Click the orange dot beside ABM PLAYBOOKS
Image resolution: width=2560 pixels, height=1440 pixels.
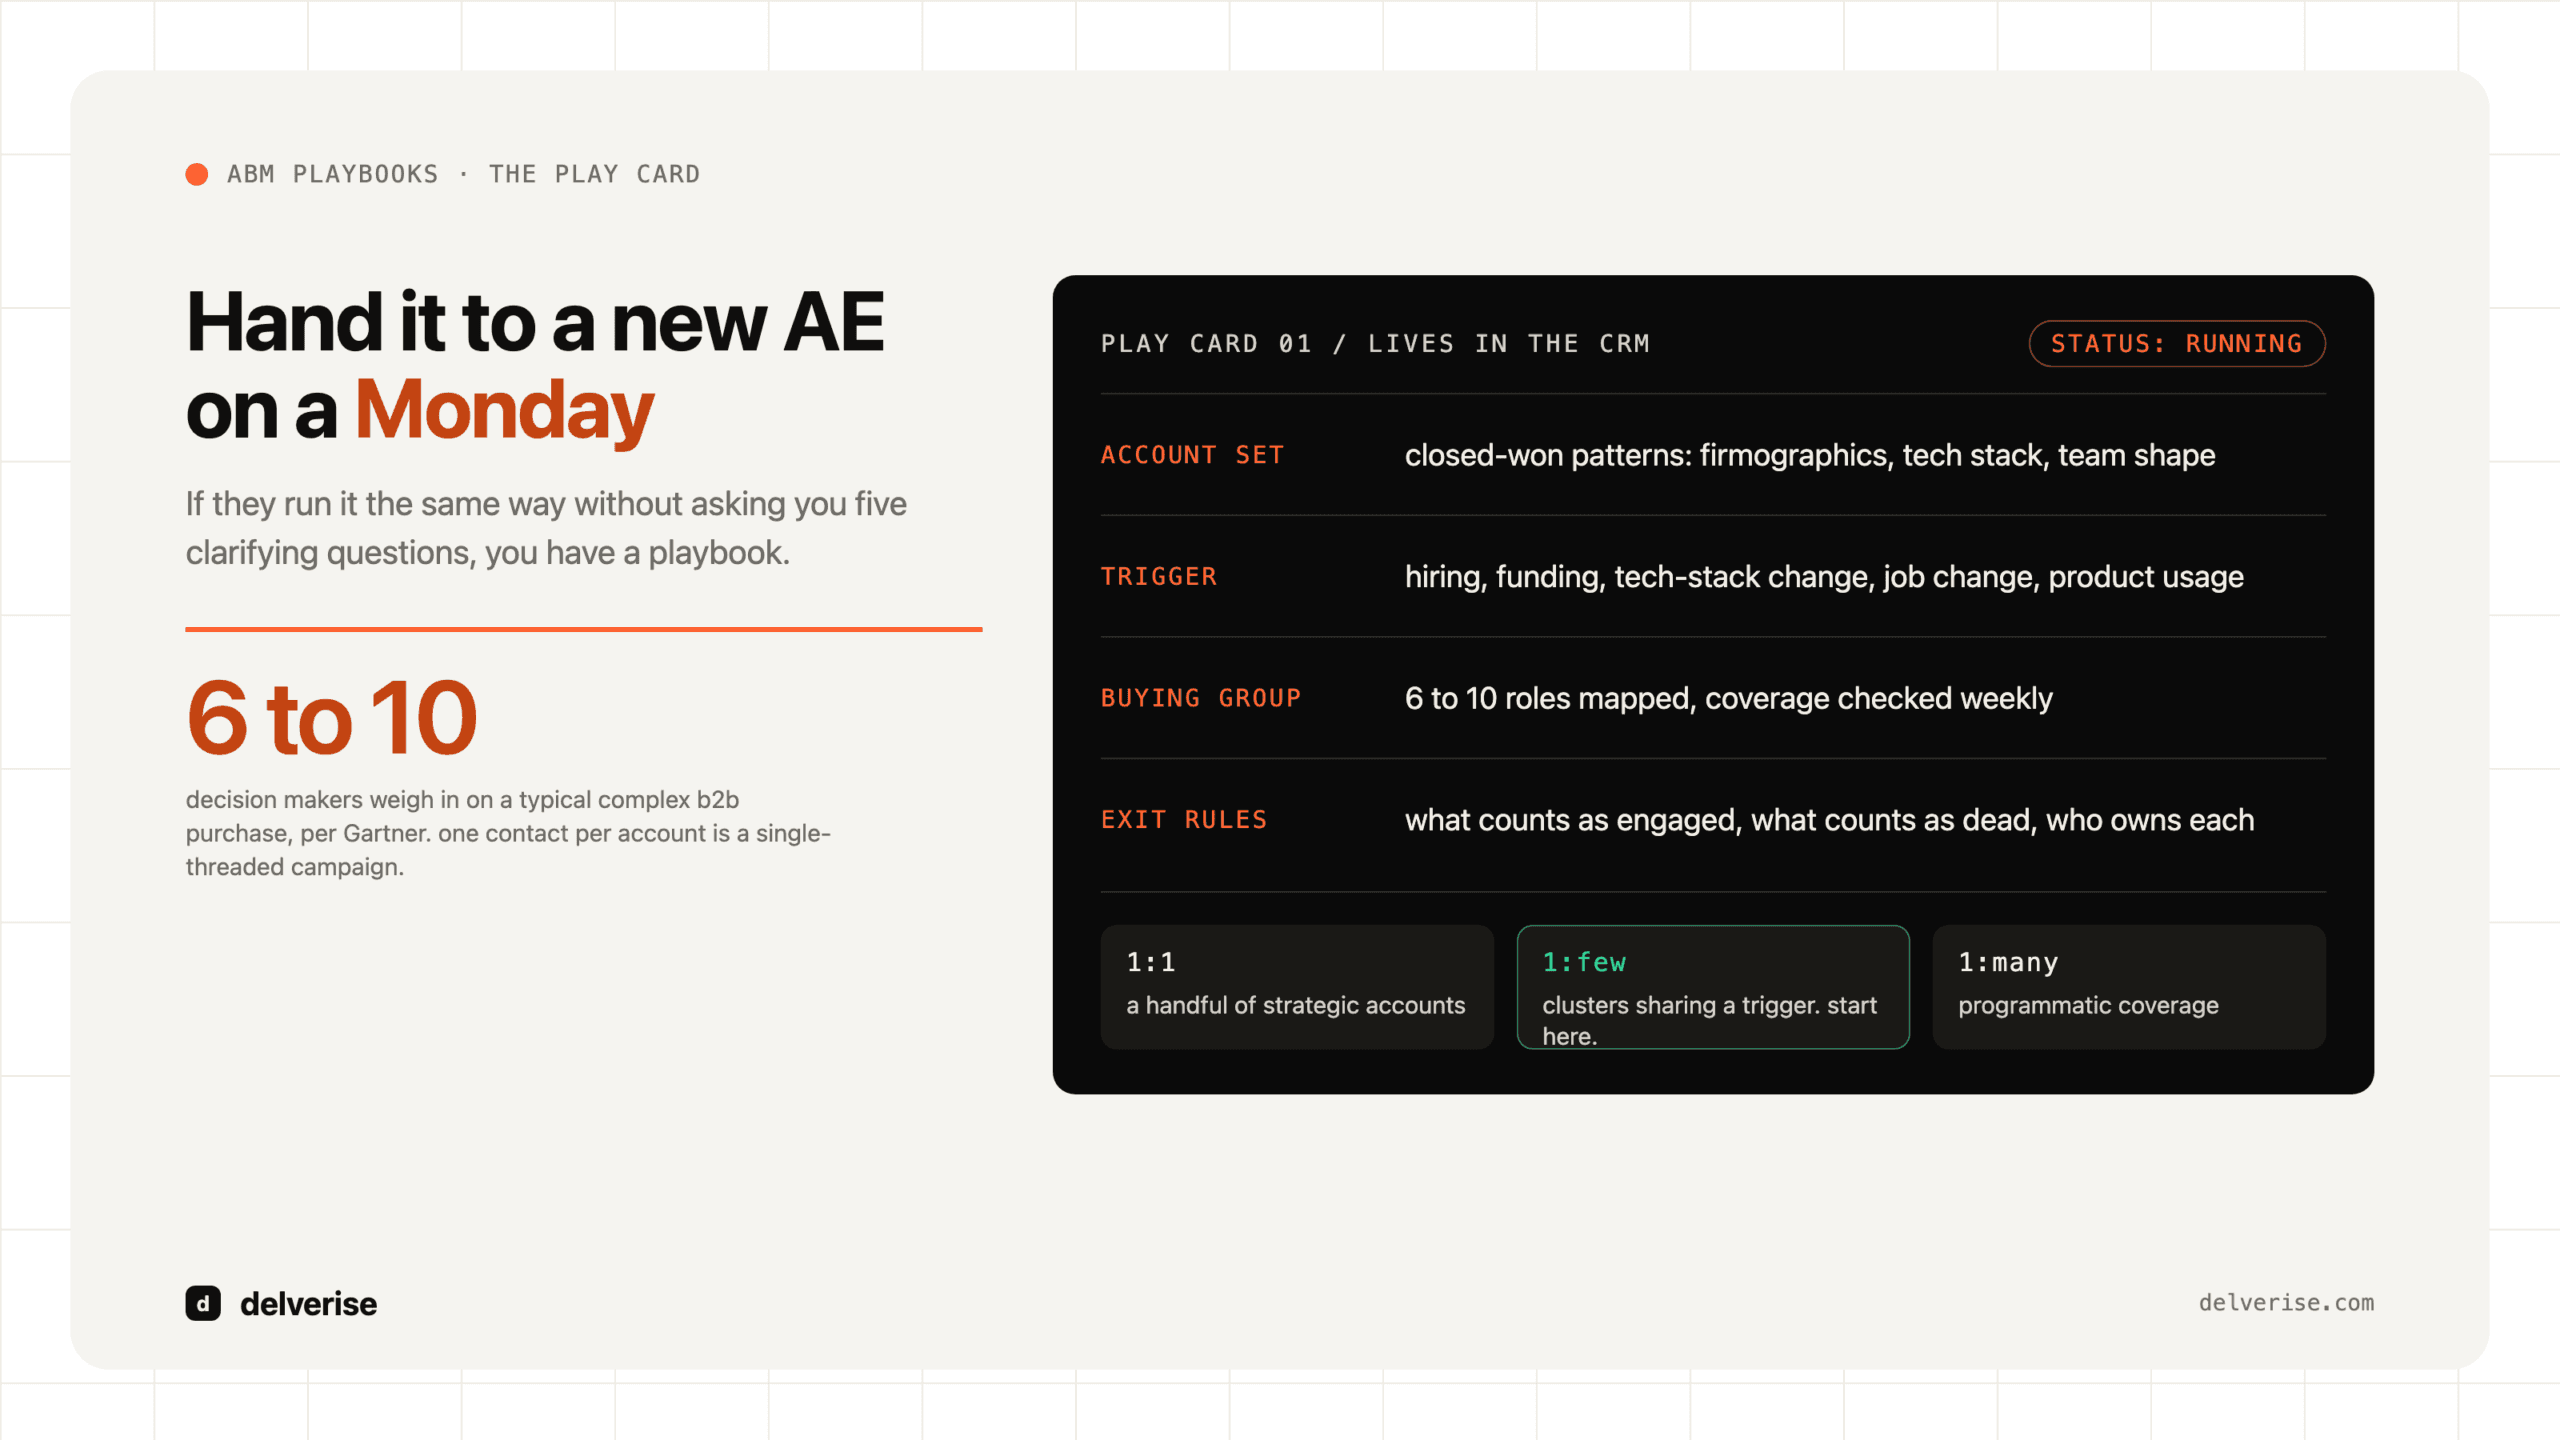pyautogui.click(x=197, y=174)
